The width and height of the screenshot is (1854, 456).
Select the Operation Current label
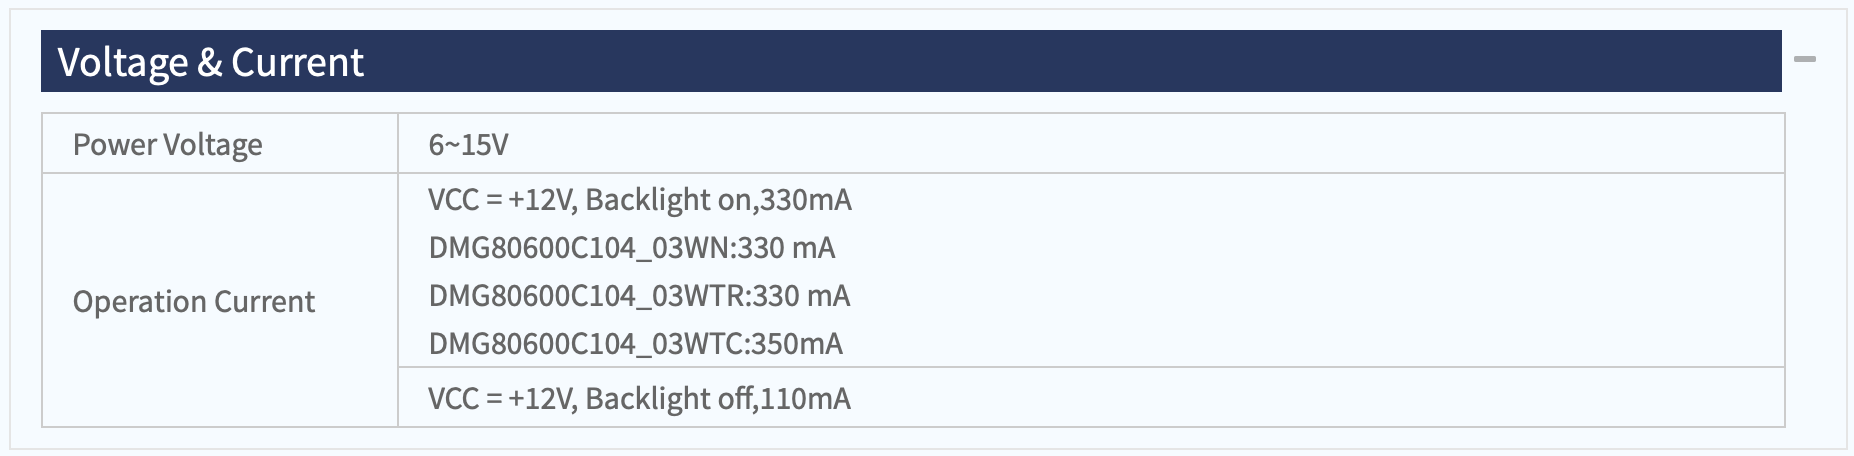coord(194,301)
